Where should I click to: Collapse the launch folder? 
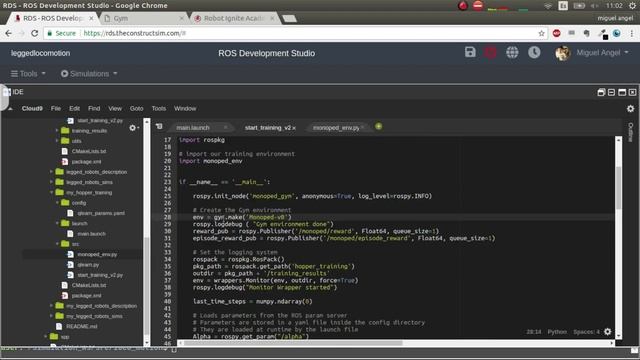click(57, 223)
